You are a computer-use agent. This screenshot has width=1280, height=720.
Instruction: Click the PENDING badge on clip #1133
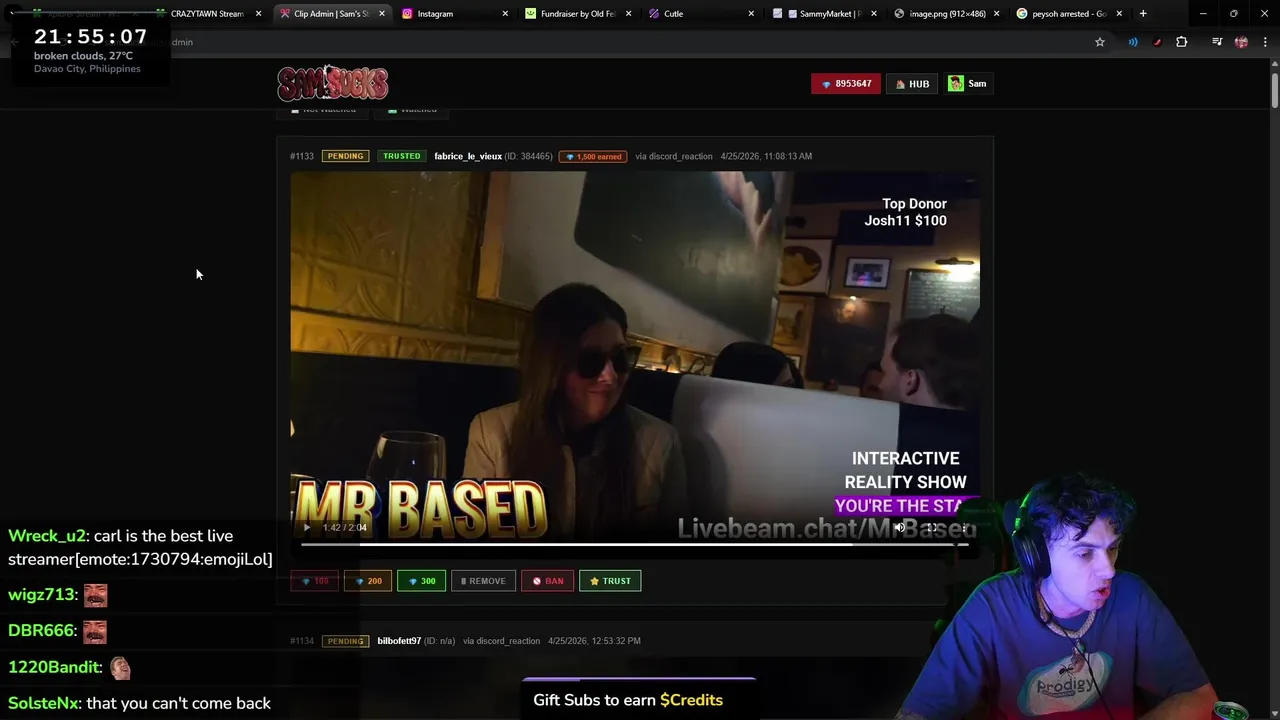coord(345,156)
